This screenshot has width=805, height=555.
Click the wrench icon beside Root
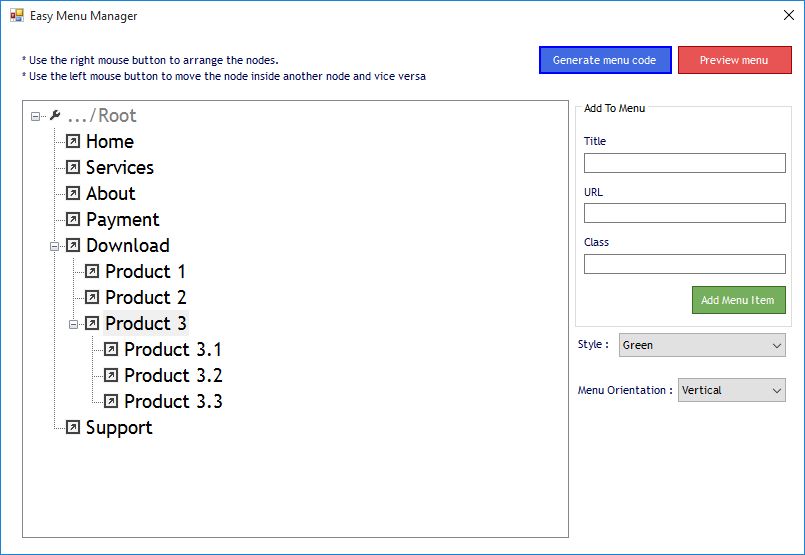tap(55, 116)
